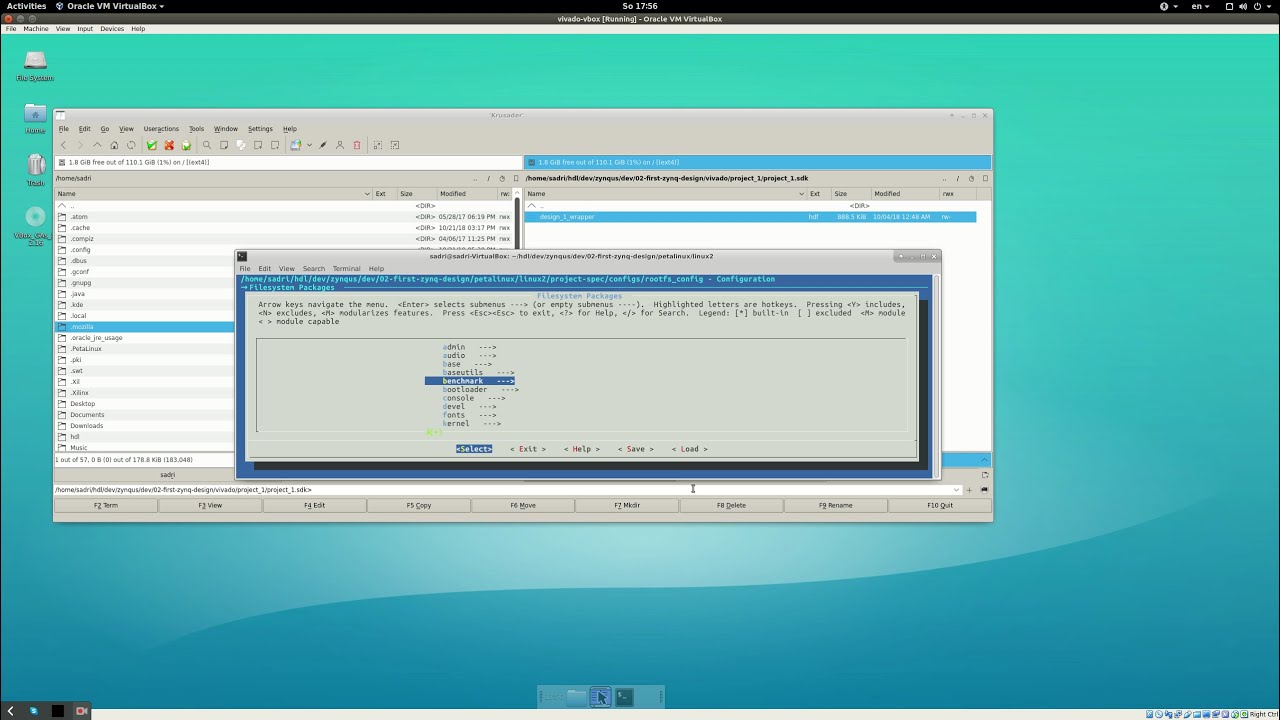The height and width of the screenshot is (720, 1280).
Task: Open File System desktop icon
Action: coord(35,66)
